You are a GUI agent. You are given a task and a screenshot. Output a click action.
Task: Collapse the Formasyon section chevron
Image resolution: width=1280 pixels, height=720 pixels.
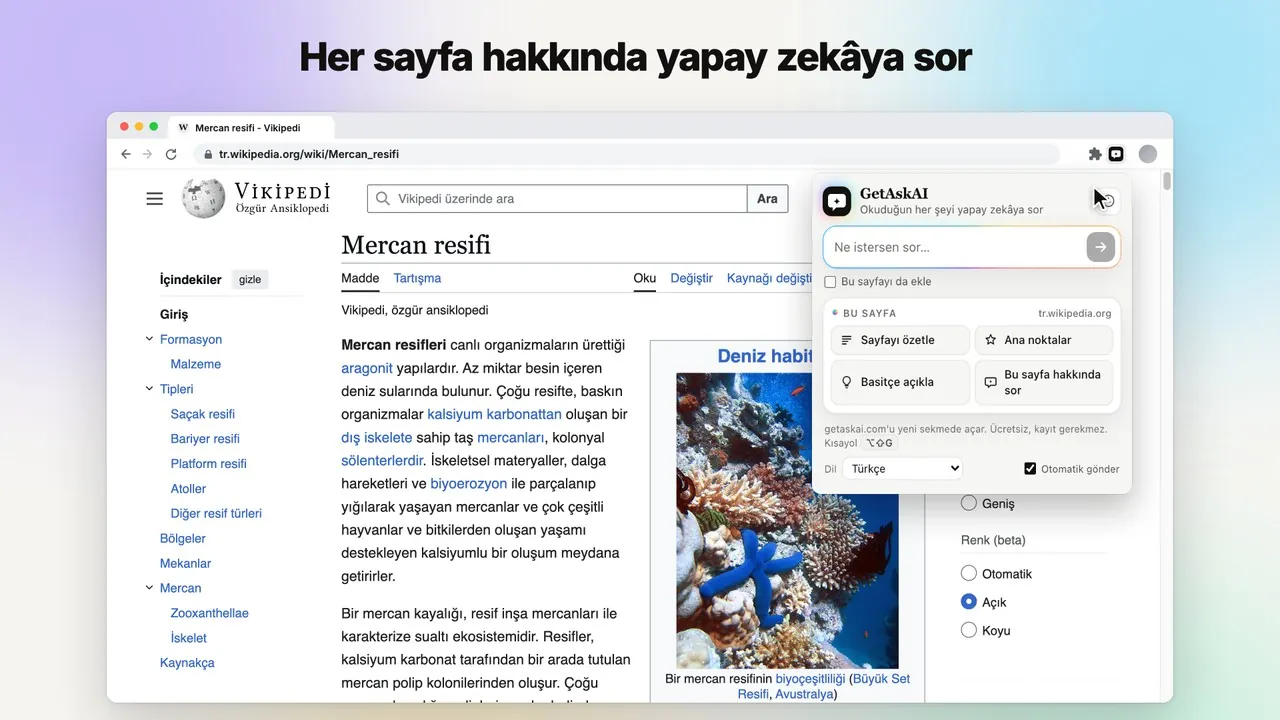click(149, 339)
